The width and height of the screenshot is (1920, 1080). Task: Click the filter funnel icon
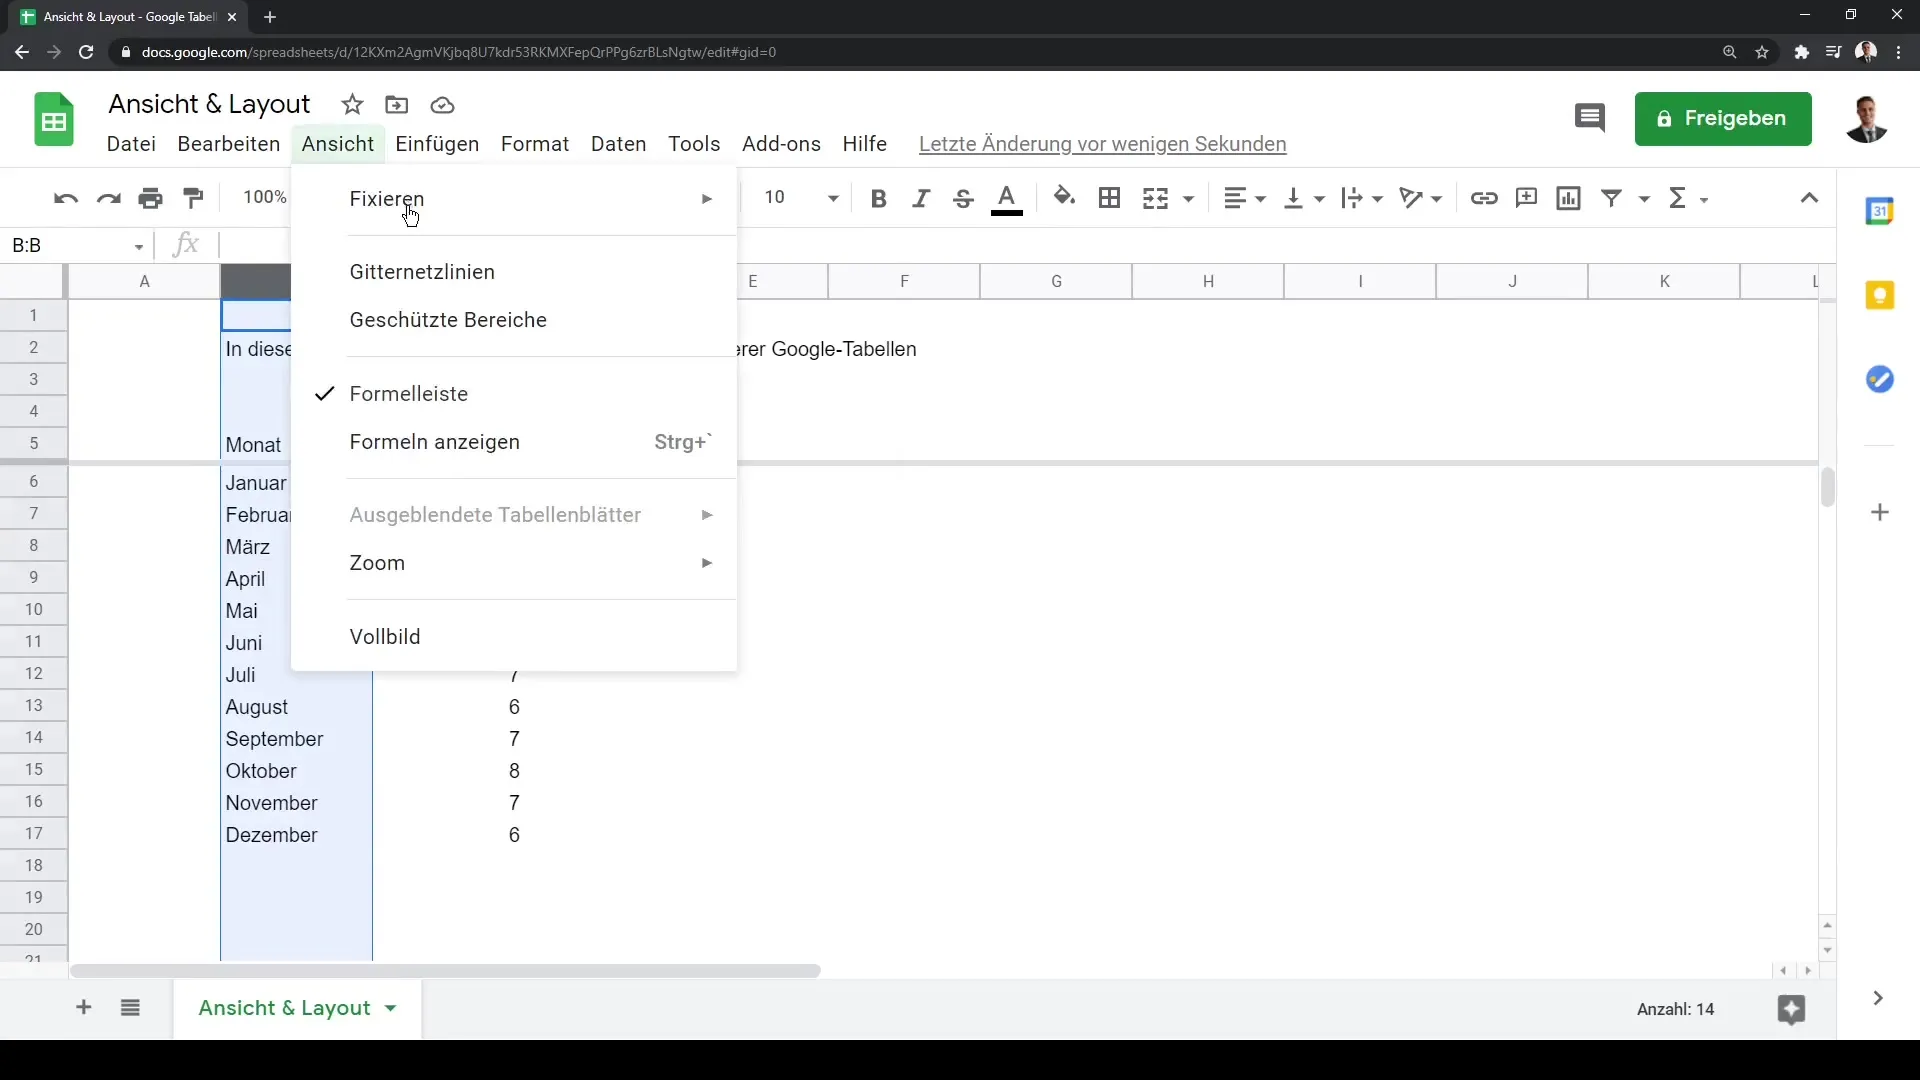pyautogui.click(x=1612, y=198)
